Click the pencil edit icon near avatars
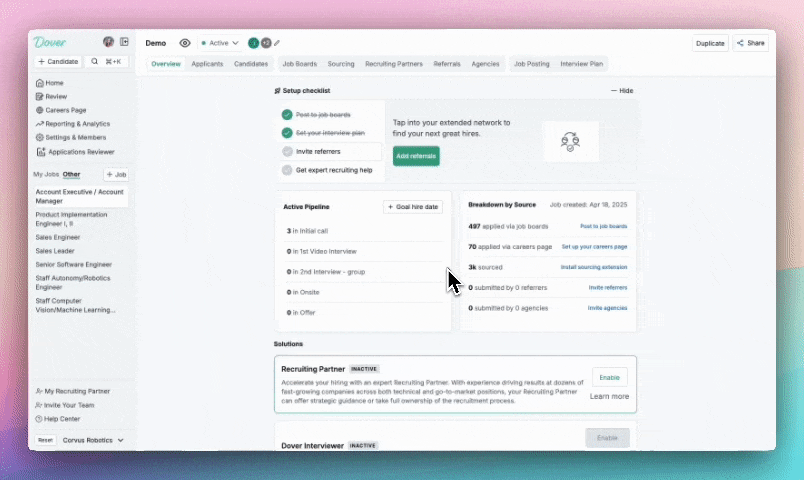Screen dimensions: 804x480 [x=277, y=43]
